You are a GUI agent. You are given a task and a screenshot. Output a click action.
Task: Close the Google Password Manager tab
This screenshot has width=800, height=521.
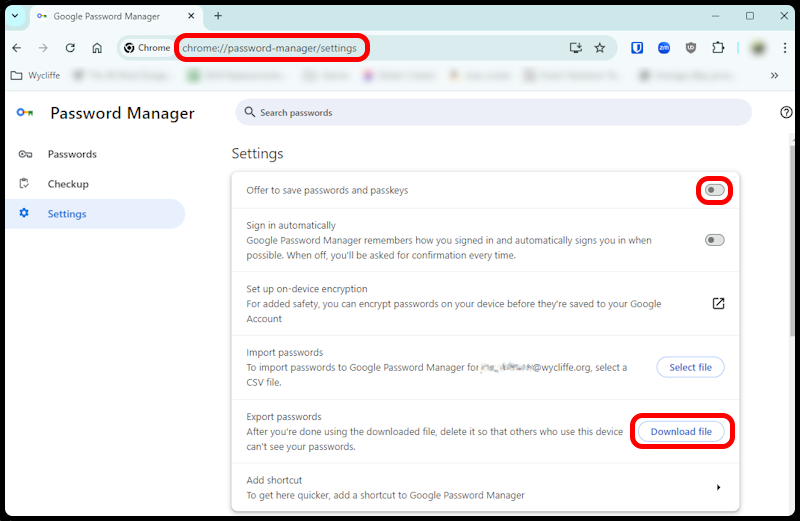coord(191,16)
